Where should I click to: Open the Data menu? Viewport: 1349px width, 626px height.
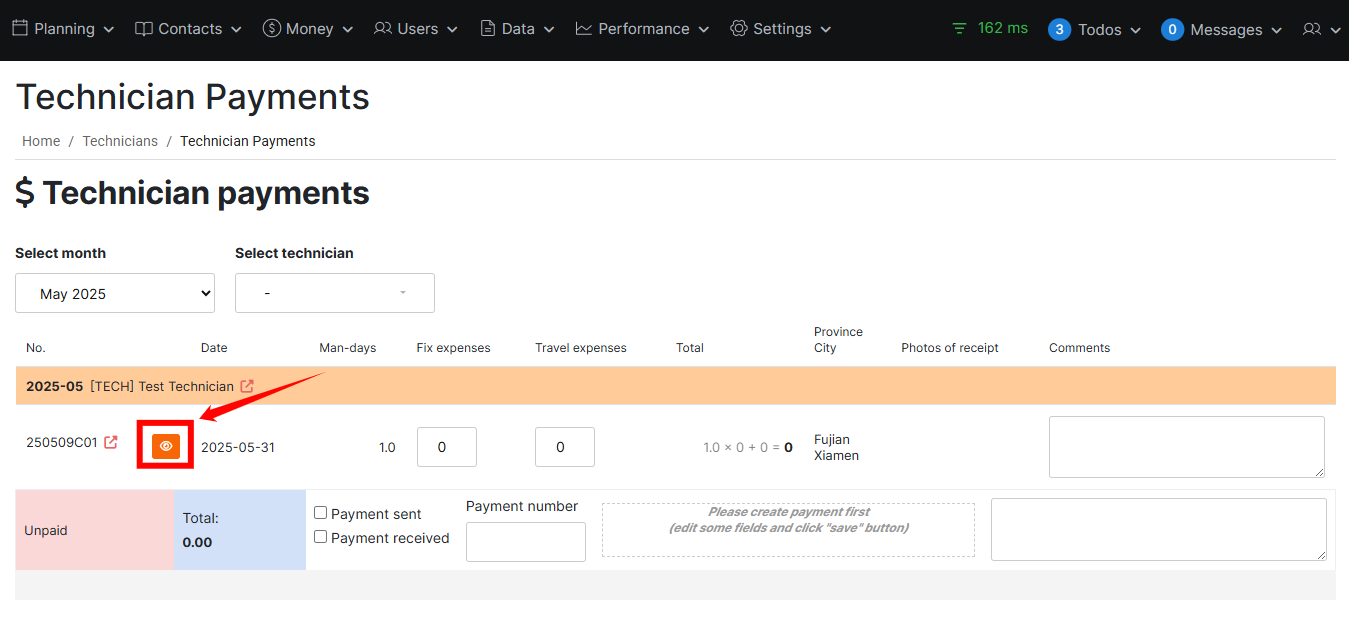(x=515, y=28)
